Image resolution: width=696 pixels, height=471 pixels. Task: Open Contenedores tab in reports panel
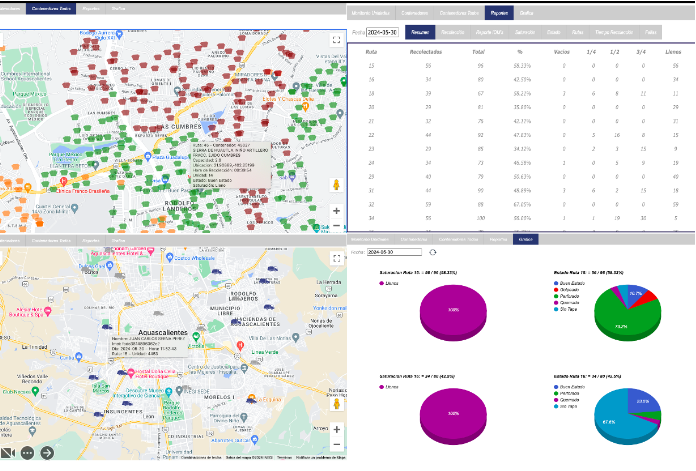pos(415,13)
